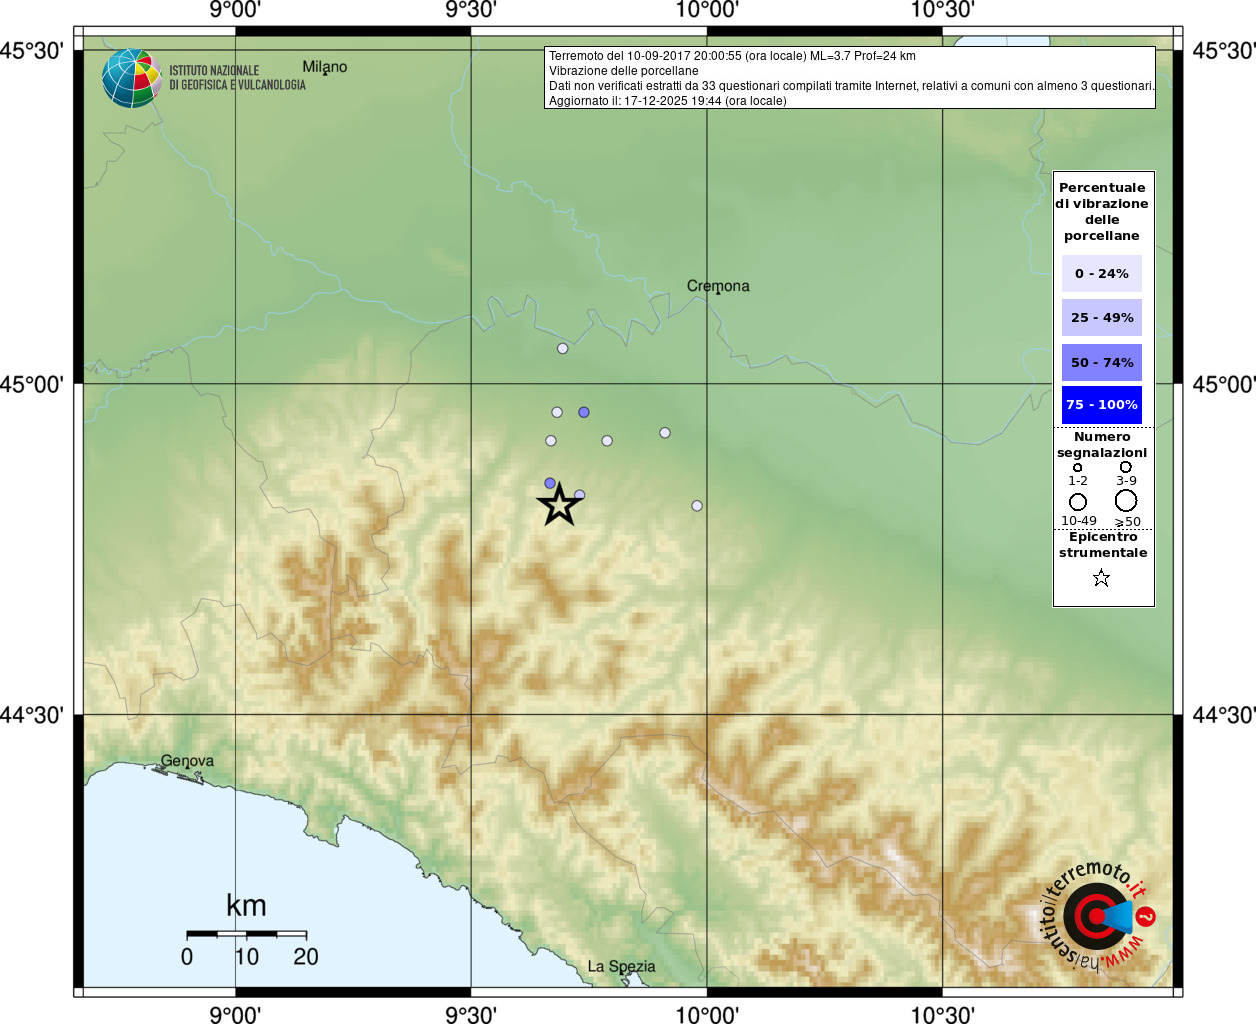Click the easternmost report circle near 10°00' meridian
Viewport: 1256px width, 1024px height.
coord(697,506)
